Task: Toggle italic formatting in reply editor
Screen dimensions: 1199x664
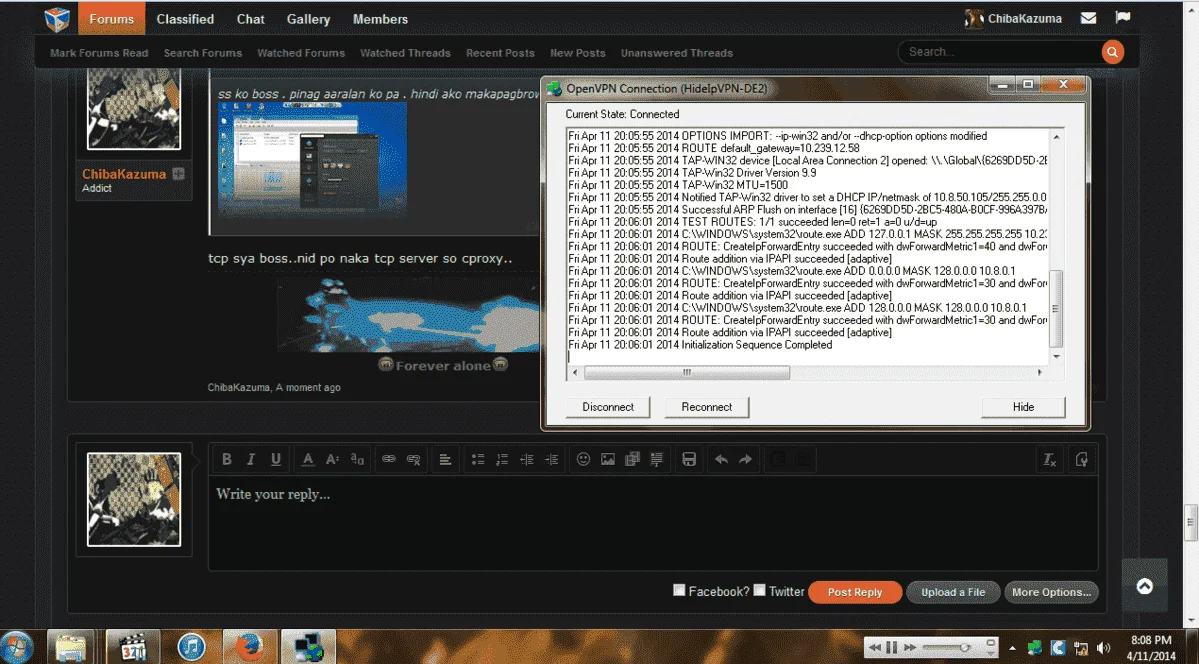Action: point(251,459)
